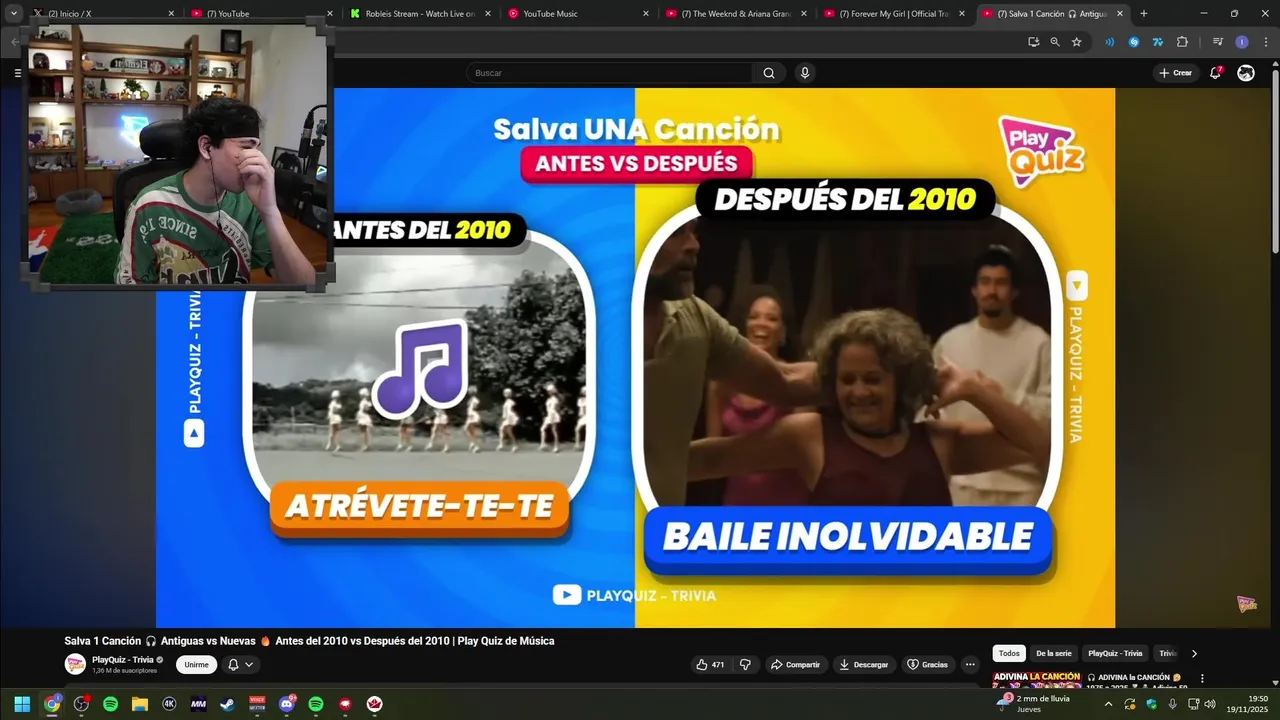Open the weather widget 2 mm de lluvia
Screen dimensions: 1280x720
click(1035, 704)
